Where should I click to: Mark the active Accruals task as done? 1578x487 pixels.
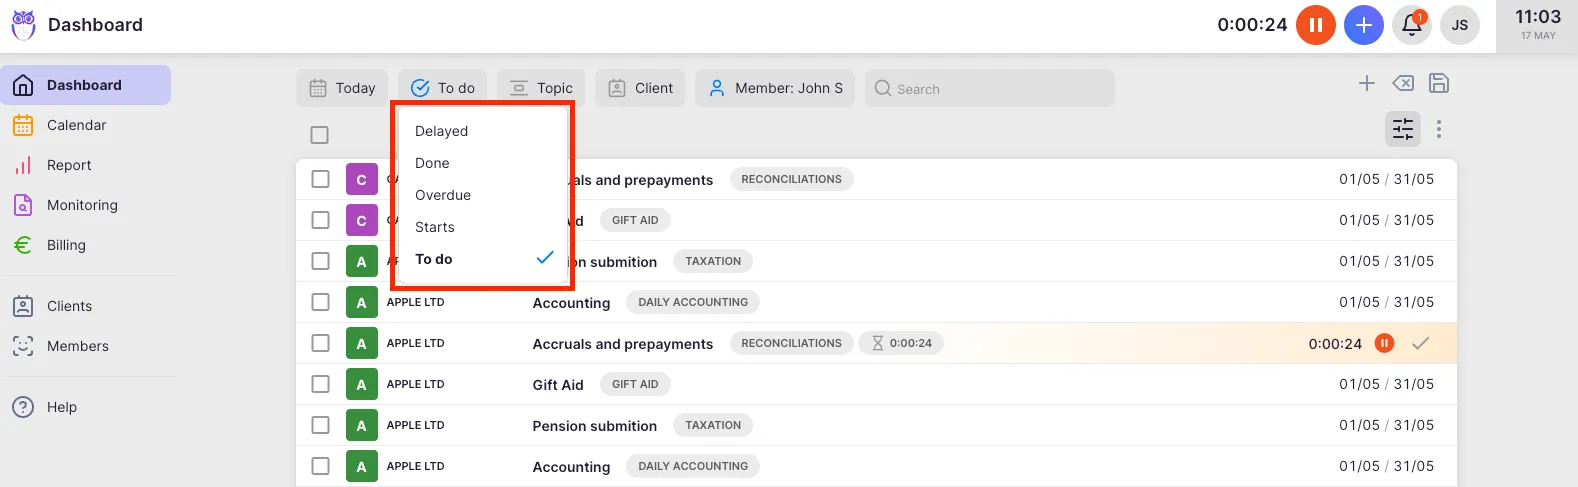click(x=1420, y=344)
